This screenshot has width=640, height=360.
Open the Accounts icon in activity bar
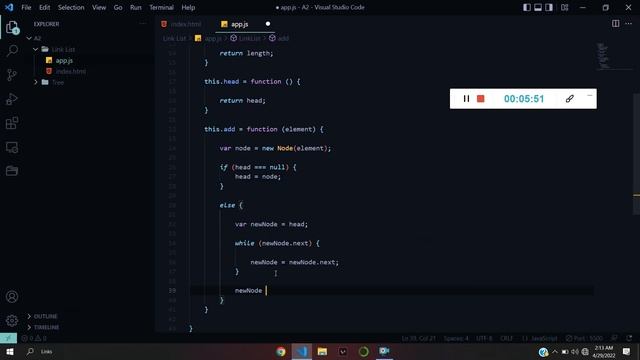12,297
